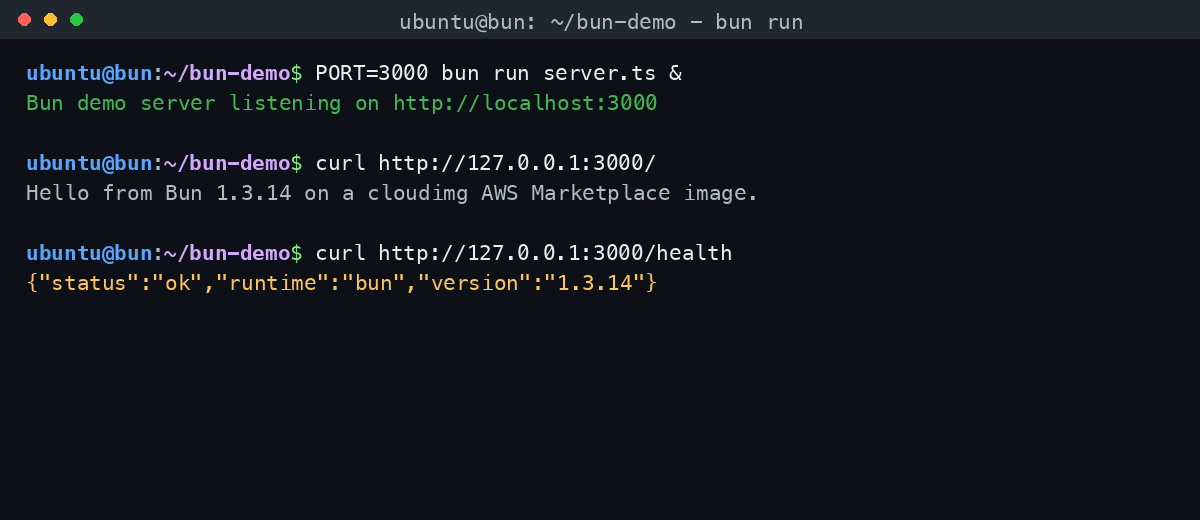Click the command 'PORT=3000 bun run server.ts &'
1200x520 pixels.
coord(499,73)
